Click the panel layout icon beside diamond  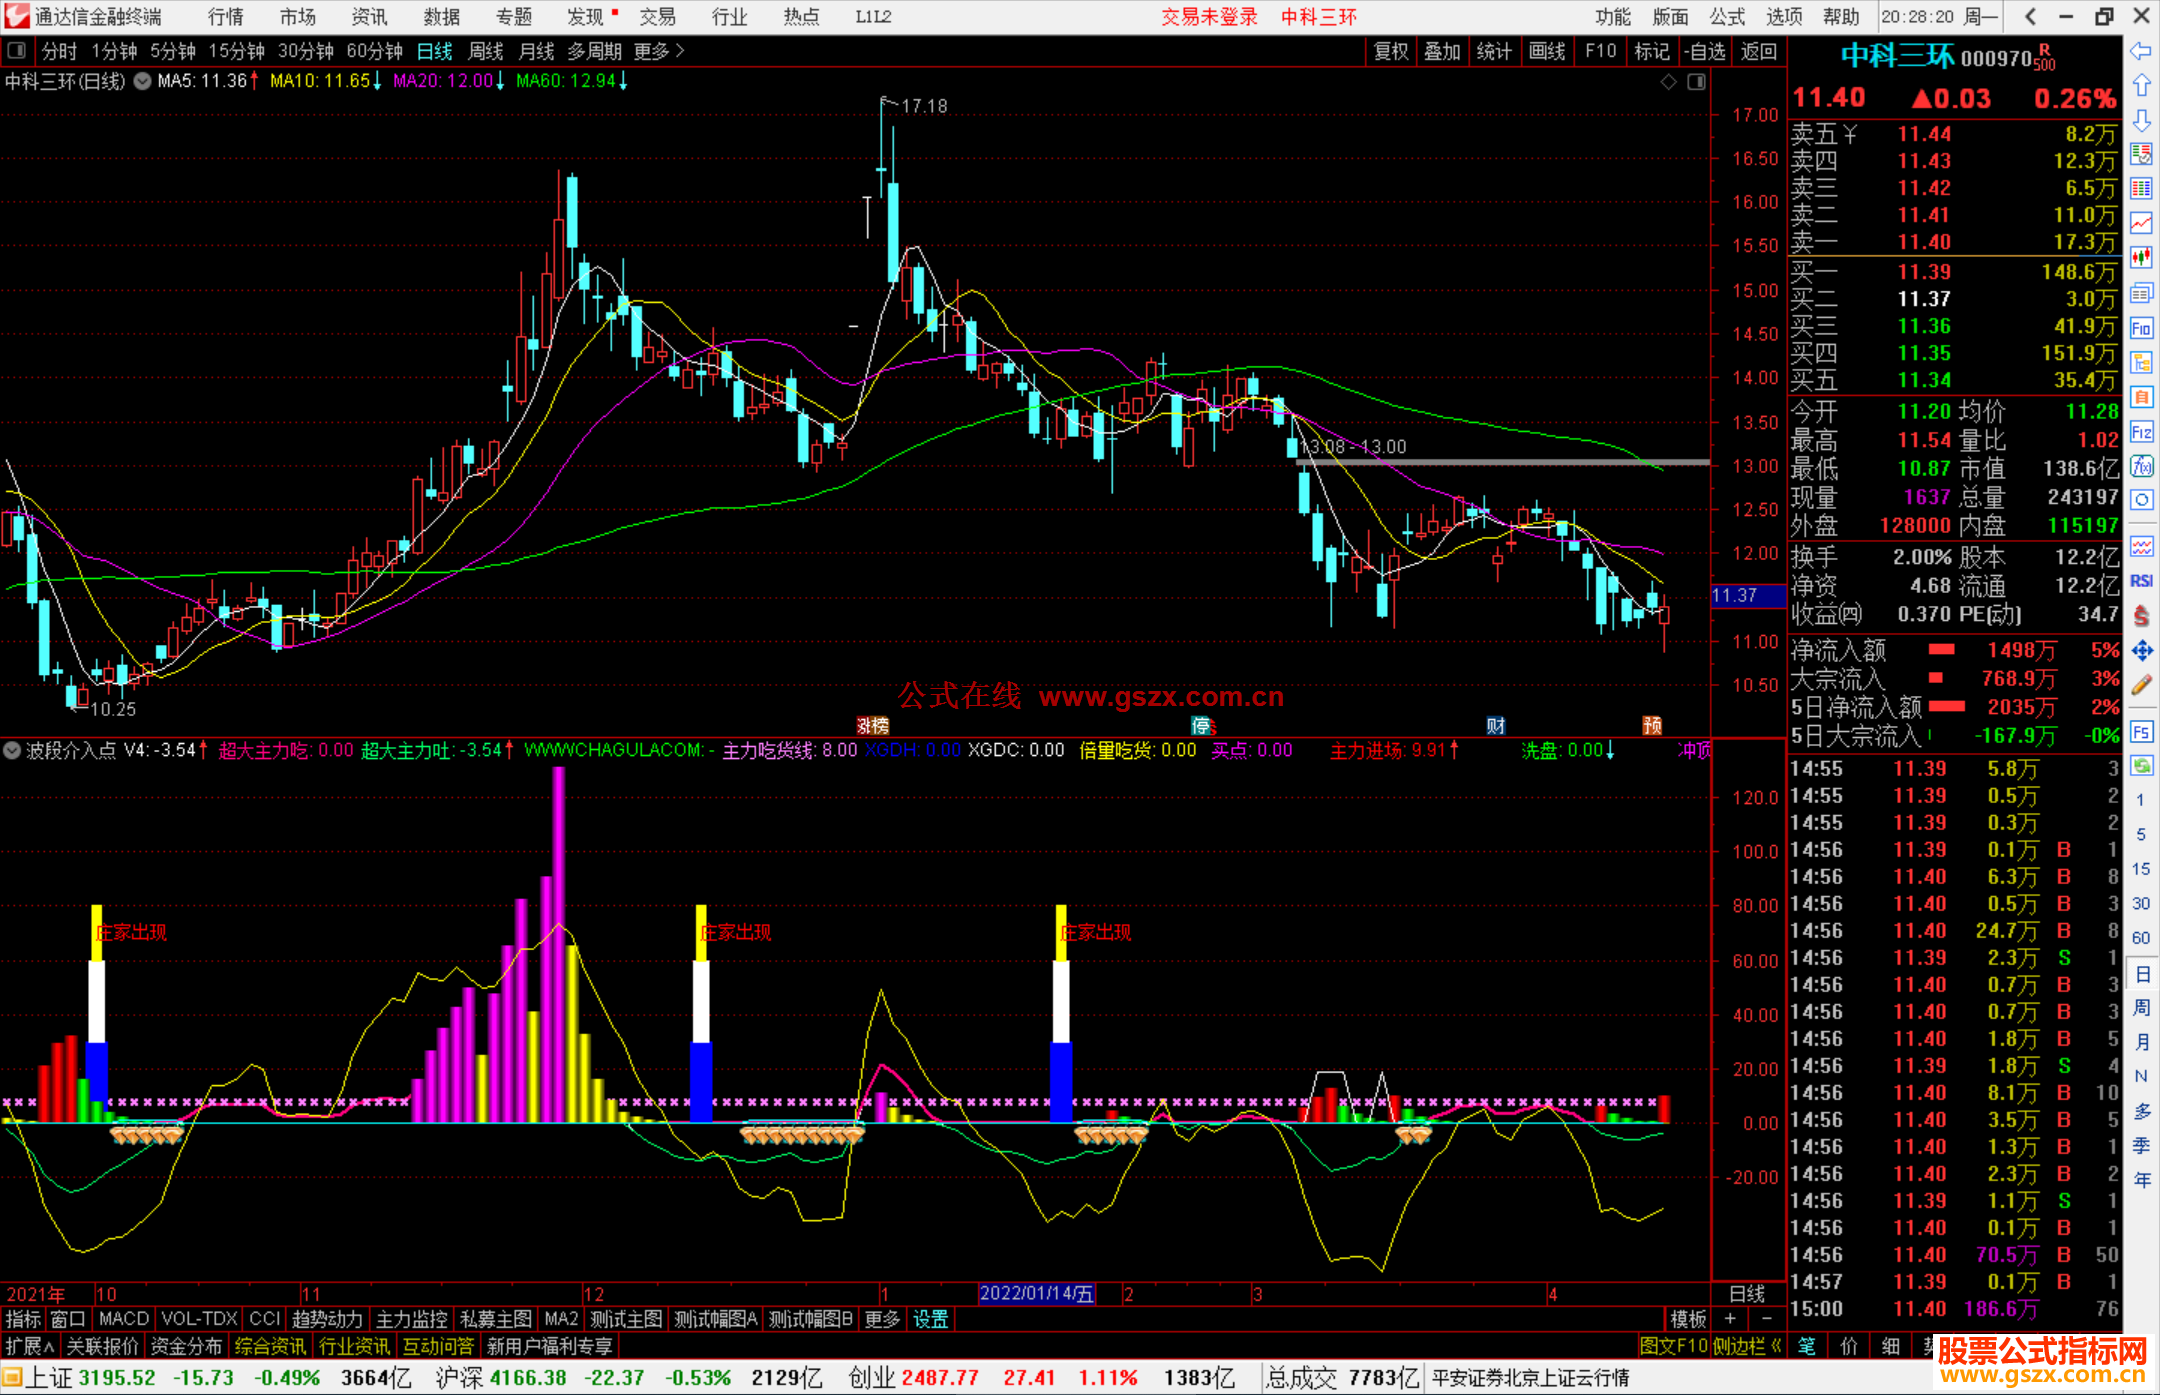tap(1696, 82)
